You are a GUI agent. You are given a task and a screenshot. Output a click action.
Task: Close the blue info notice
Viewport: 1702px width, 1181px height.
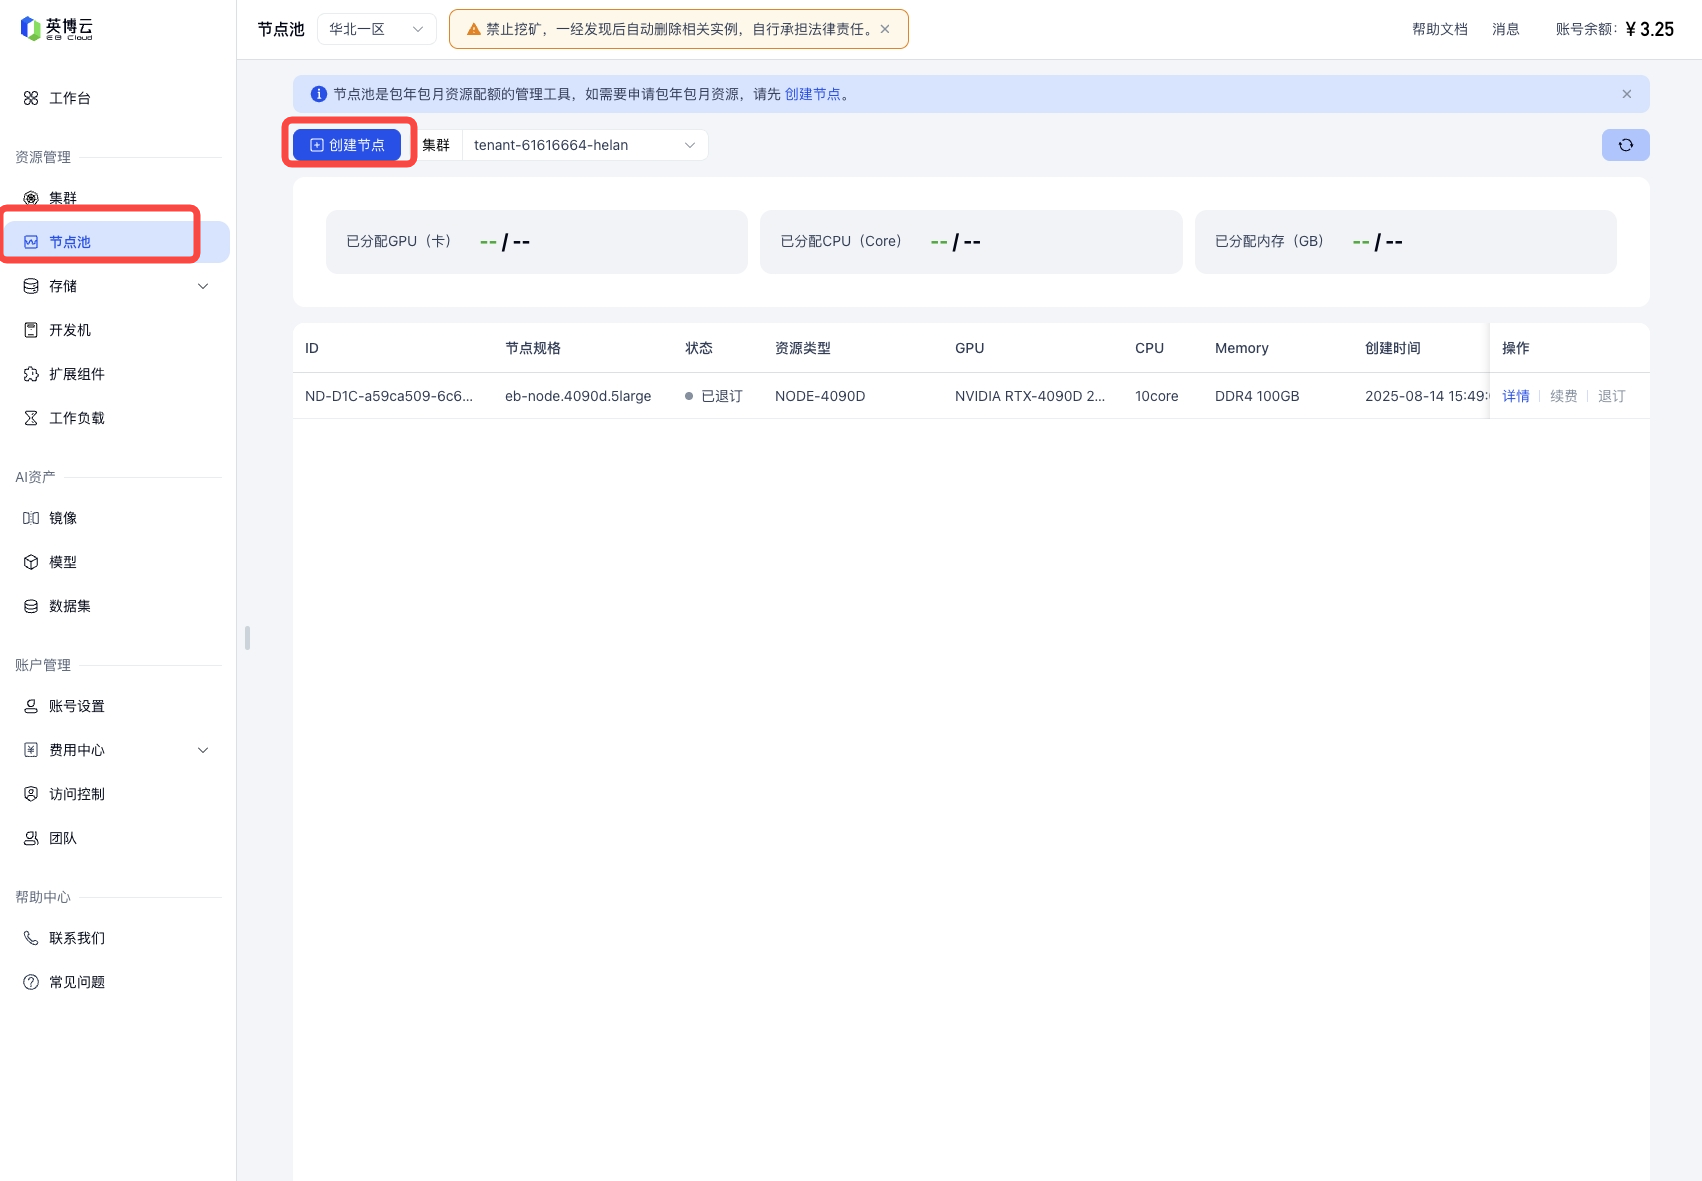pos(1627,94)
